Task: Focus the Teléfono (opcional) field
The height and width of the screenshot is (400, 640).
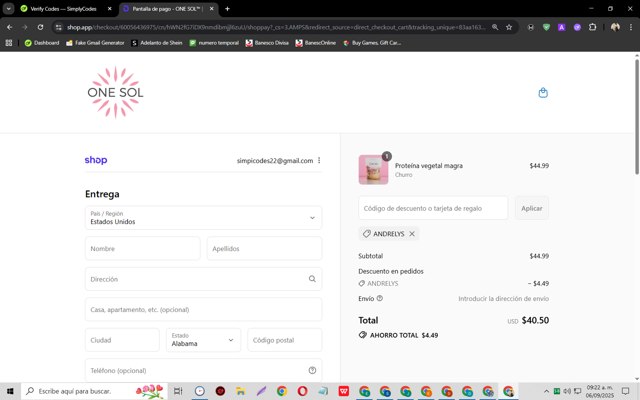Action: point(203,370)
